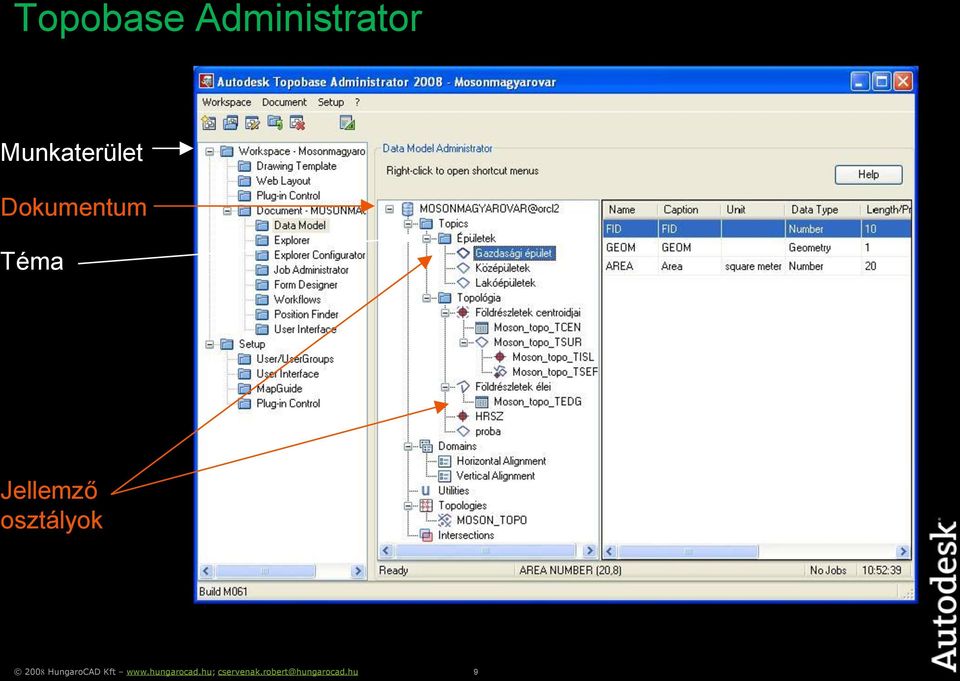The width and height of the screenshot is (960, 681).
Task: Click the folder icon beside Web Layout
Action: tap(244, 181)
